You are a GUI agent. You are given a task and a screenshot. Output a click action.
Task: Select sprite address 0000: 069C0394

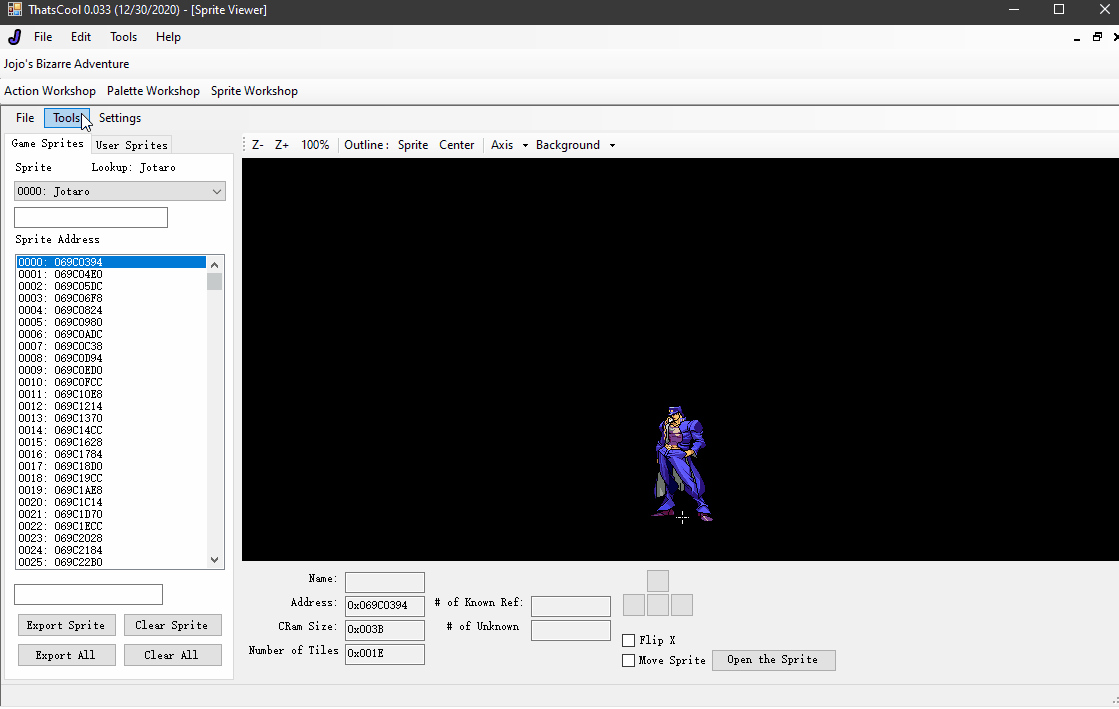(x=111, y=262)
